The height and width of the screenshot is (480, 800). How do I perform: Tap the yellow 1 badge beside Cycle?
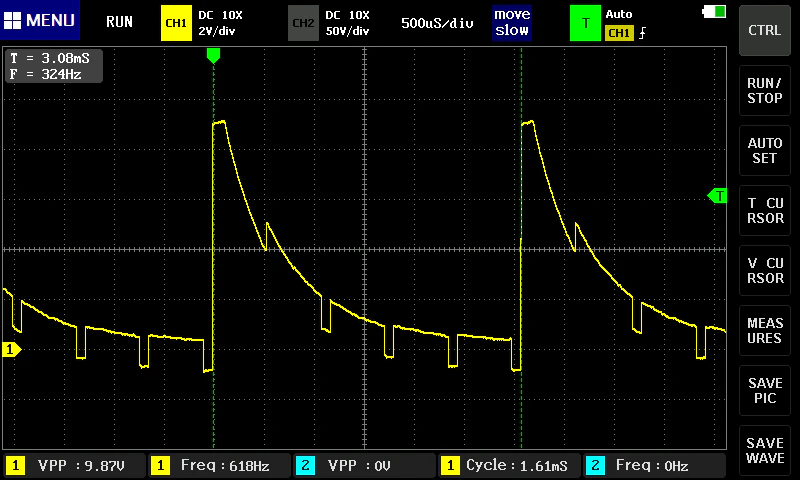450,466
